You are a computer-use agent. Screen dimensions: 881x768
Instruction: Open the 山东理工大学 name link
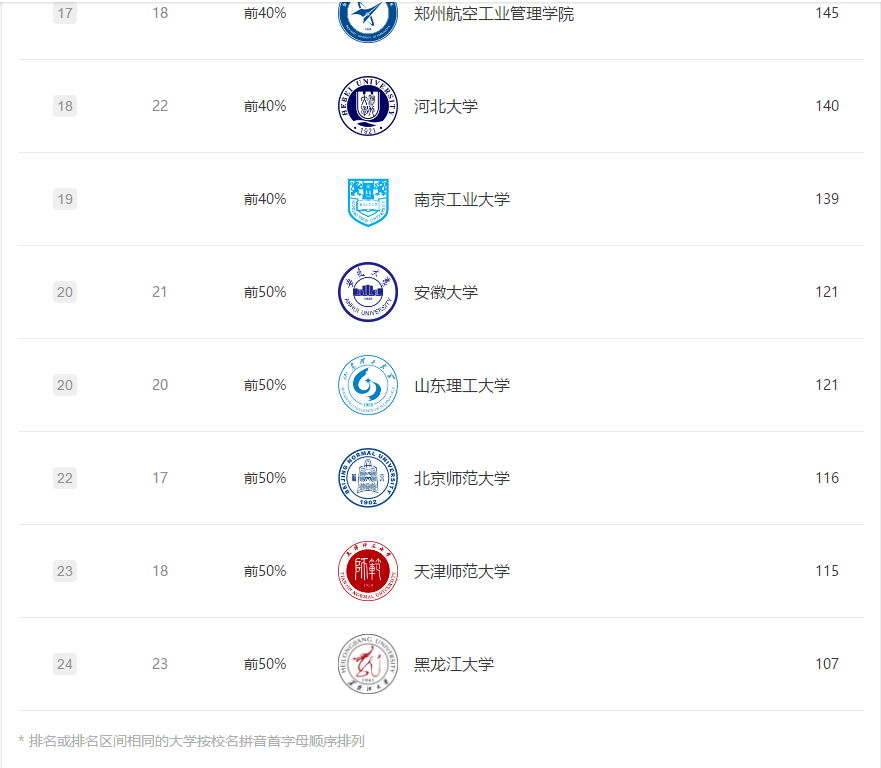[462, 385]
